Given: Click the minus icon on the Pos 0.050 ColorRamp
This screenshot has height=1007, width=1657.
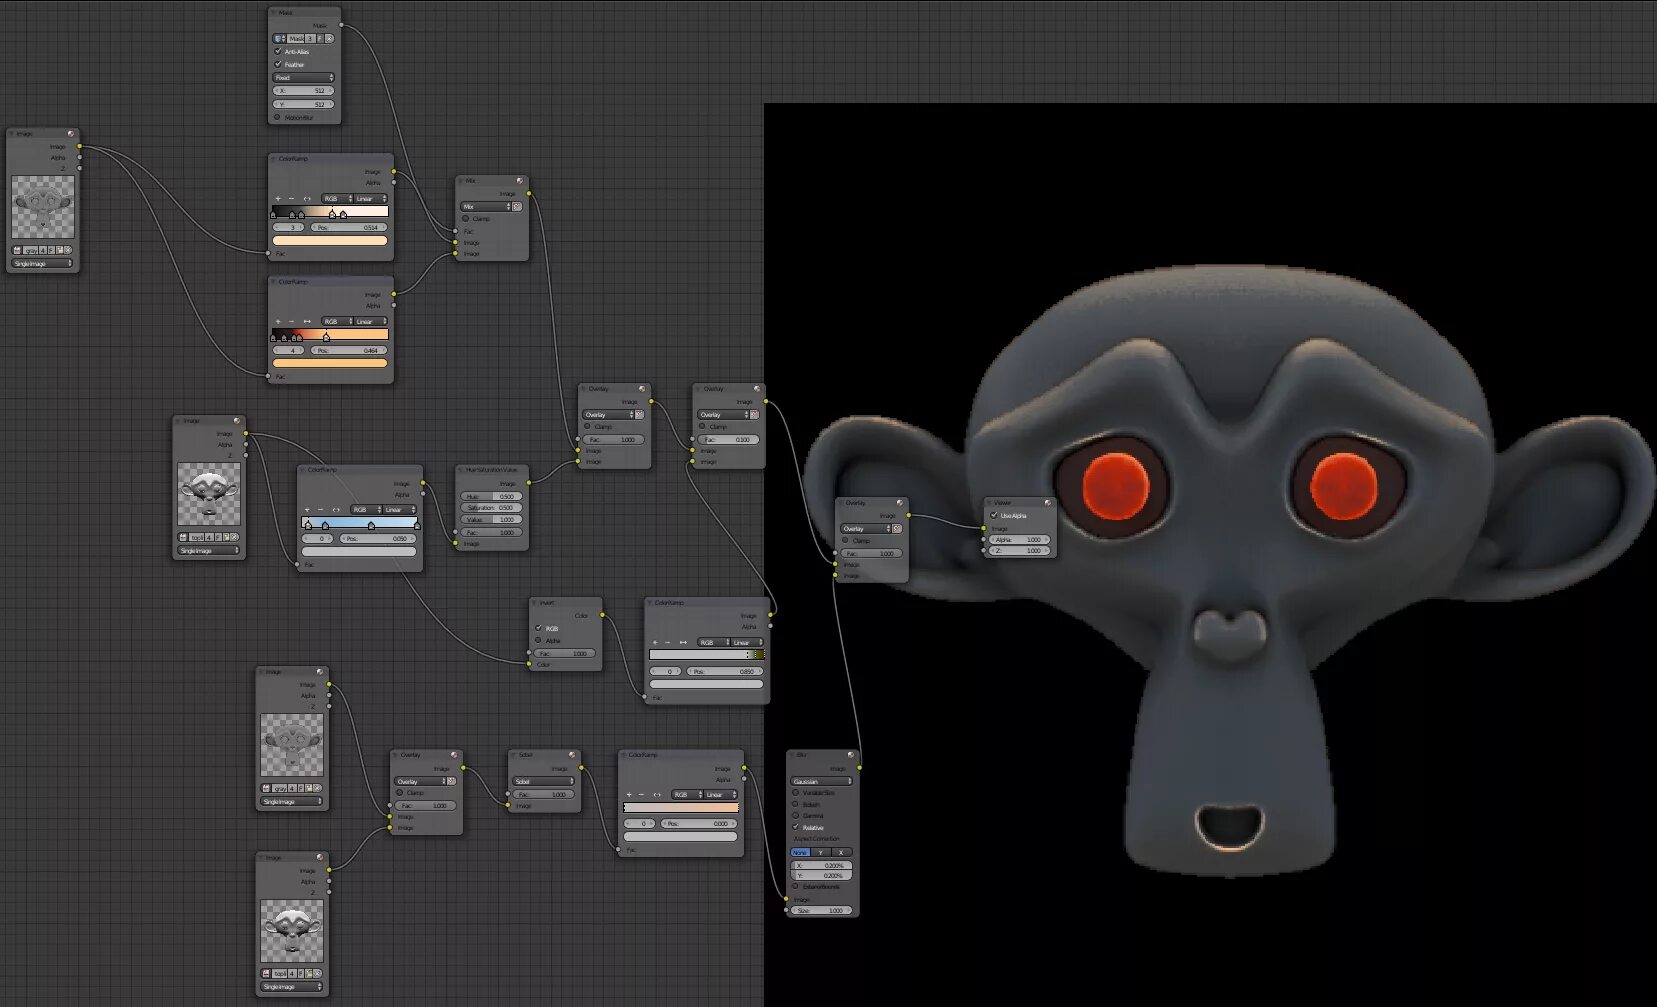Looking at the screenshot, I should (x=320, y=510).
